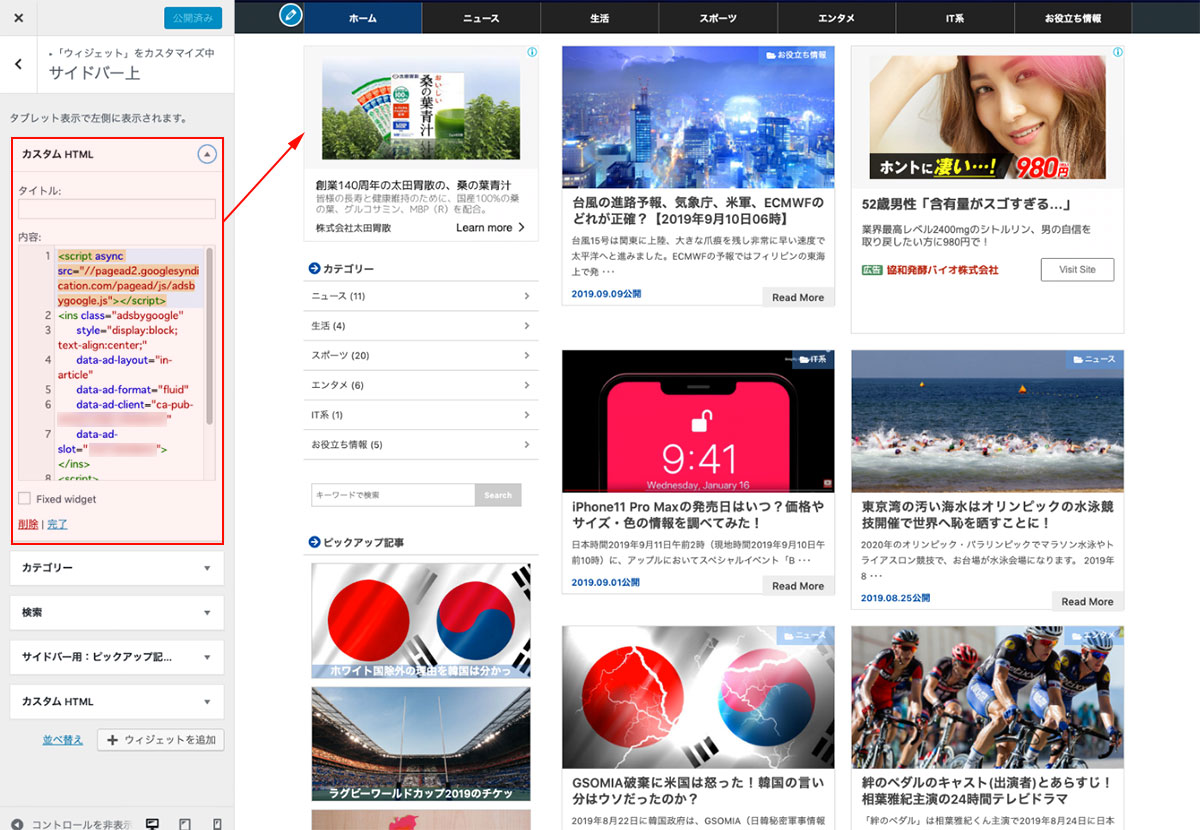The height and width of the screenshot is (830, 1200).
Task: Click the ad headline 52歳男性「含有量がスゴすぎる…」
Action: point(966,204)
